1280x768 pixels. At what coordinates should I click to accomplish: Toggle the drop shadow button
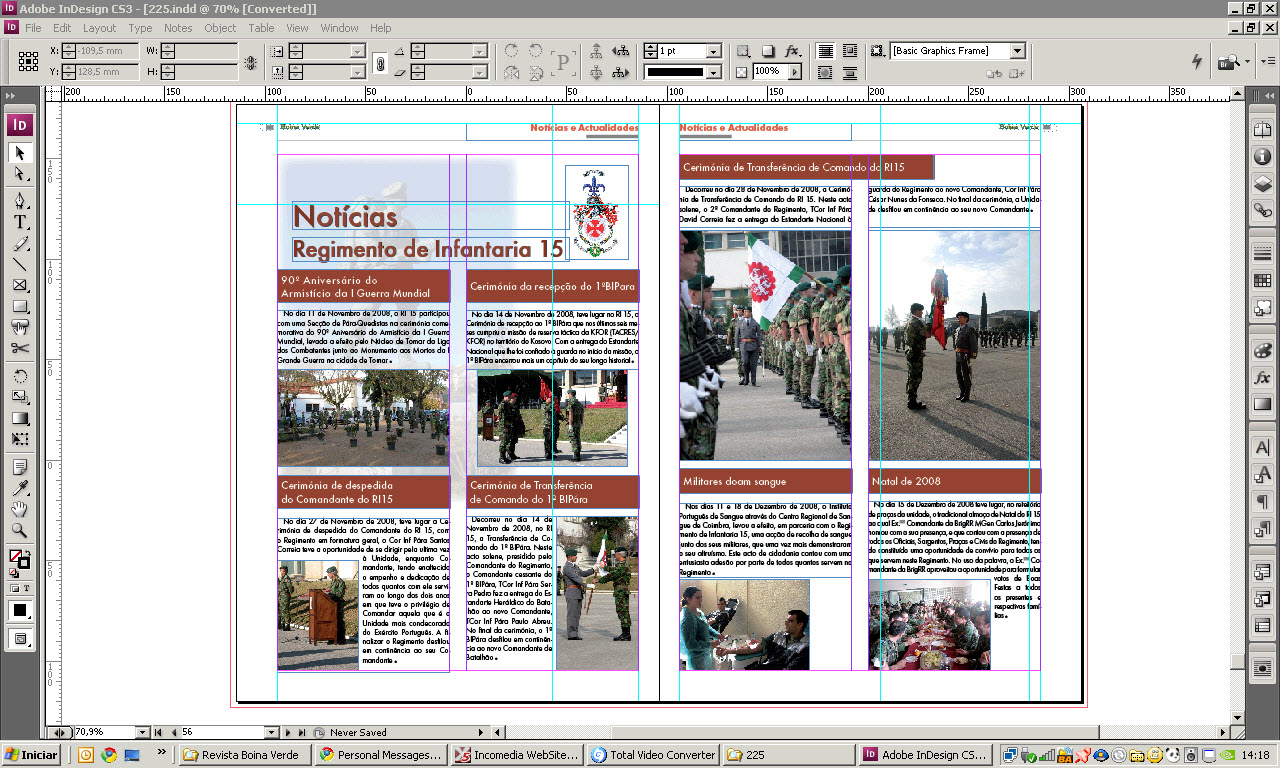coord(768,51)
